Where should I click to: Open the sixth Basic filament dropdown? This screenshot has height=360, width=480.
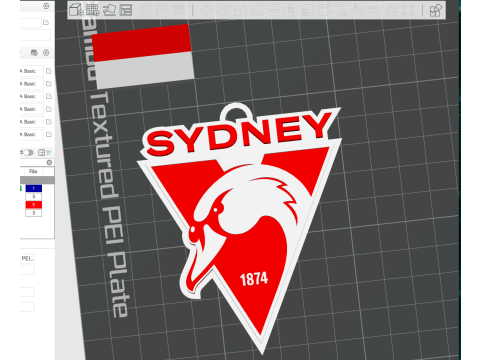tap(32, 134)
